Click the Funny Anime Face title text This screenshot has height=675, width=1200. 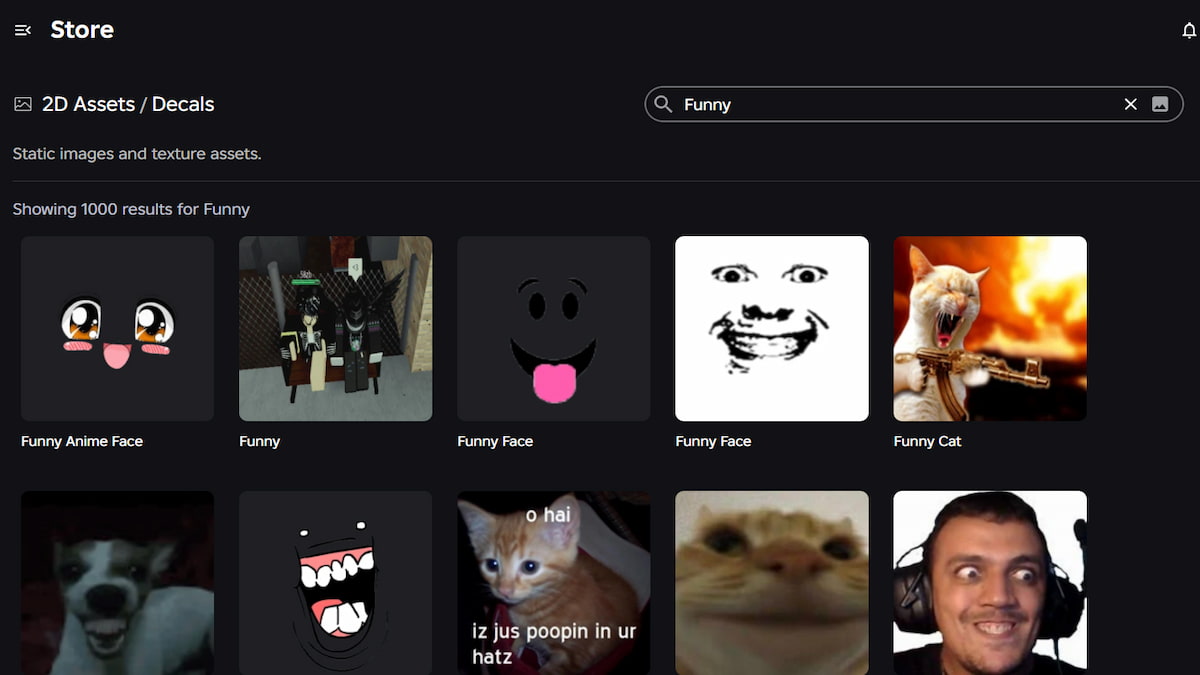82,441
